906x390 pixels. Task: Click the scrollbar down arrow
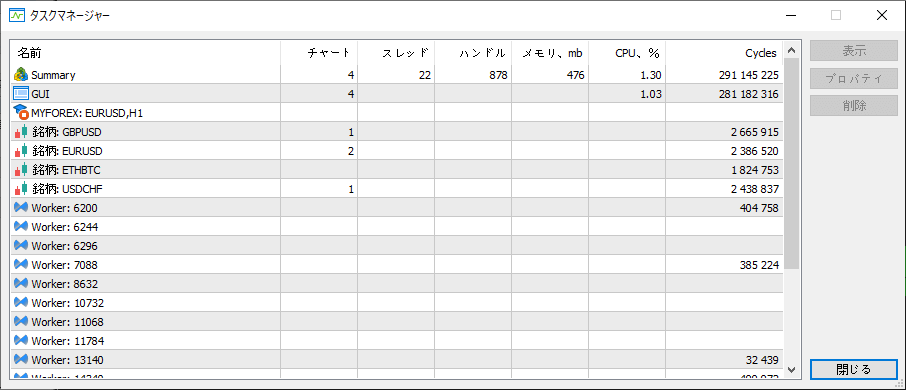tap(792, 369)
